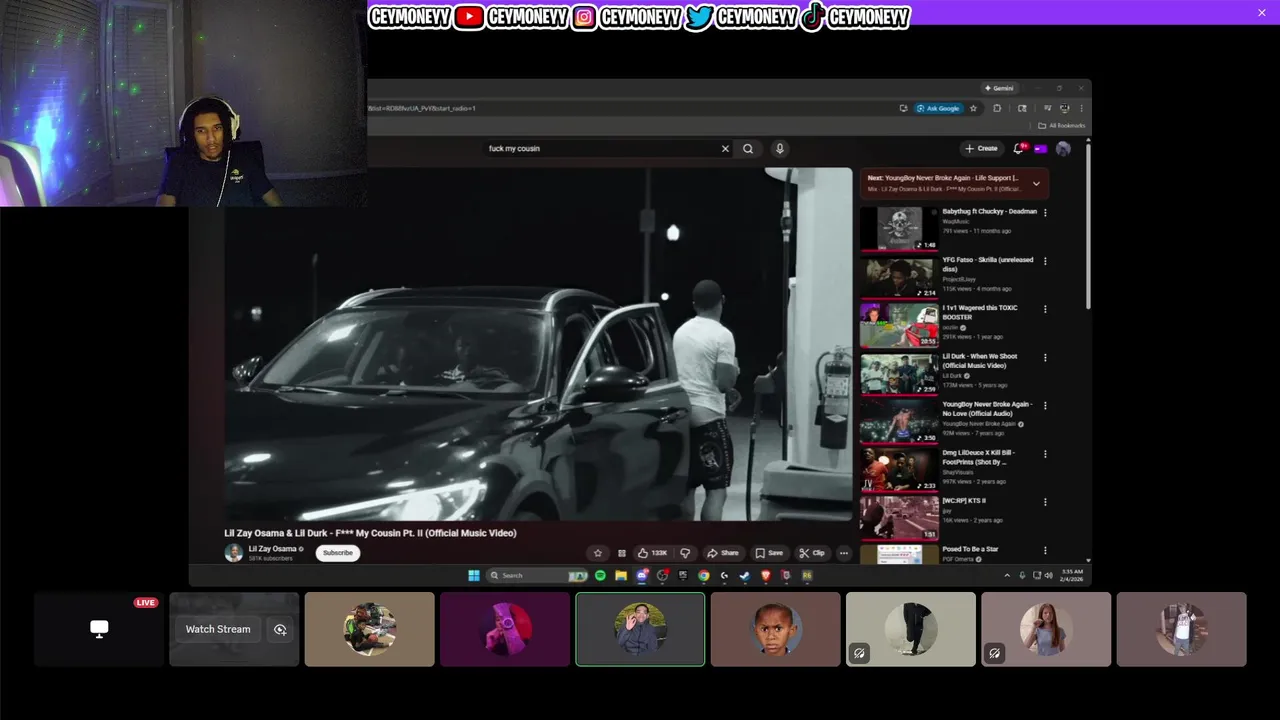The height and width of the screenshot is (720, 1280).
Task: Open options for Posed To Be a Star
Action: 1045,550
